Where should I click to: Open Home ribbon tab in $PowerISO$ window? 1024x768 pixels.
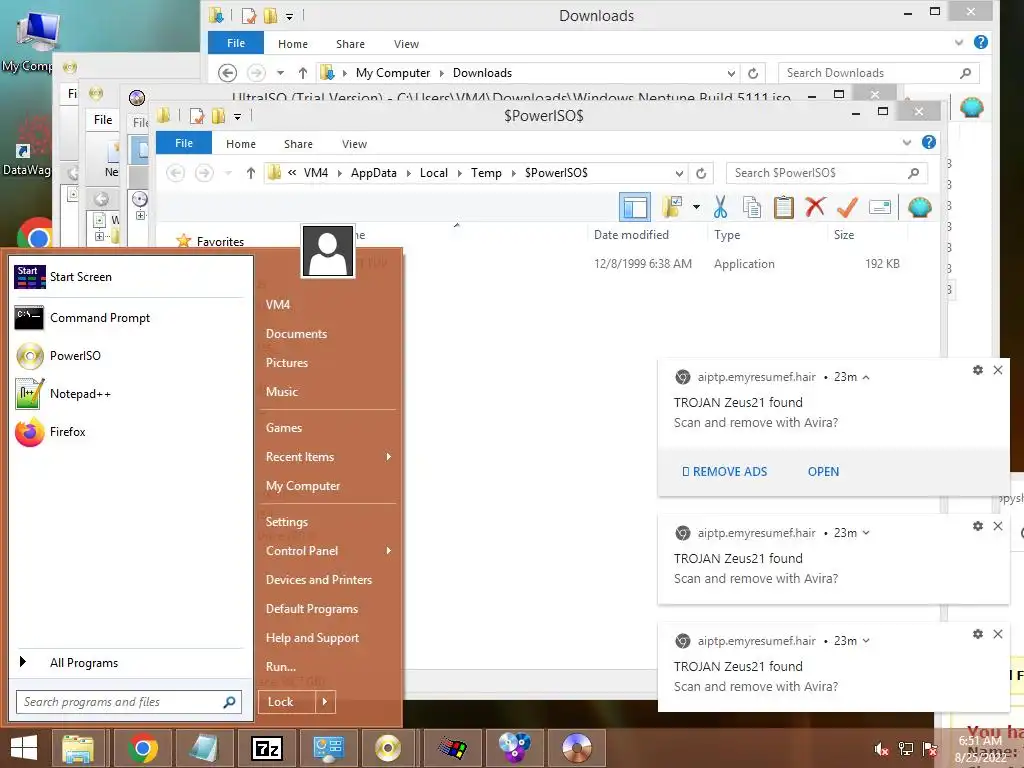(241, 144)
